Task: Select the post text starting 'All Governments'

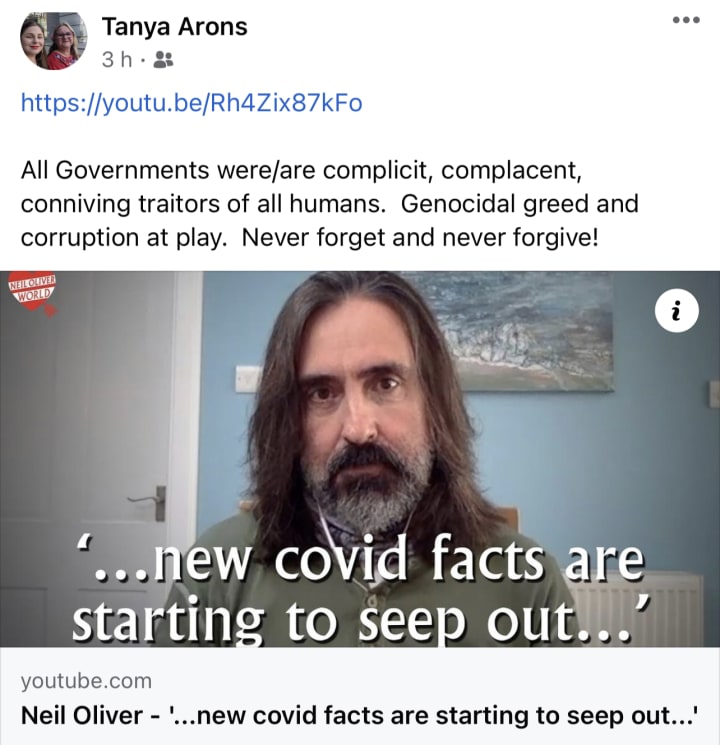Action: point(329,203)
